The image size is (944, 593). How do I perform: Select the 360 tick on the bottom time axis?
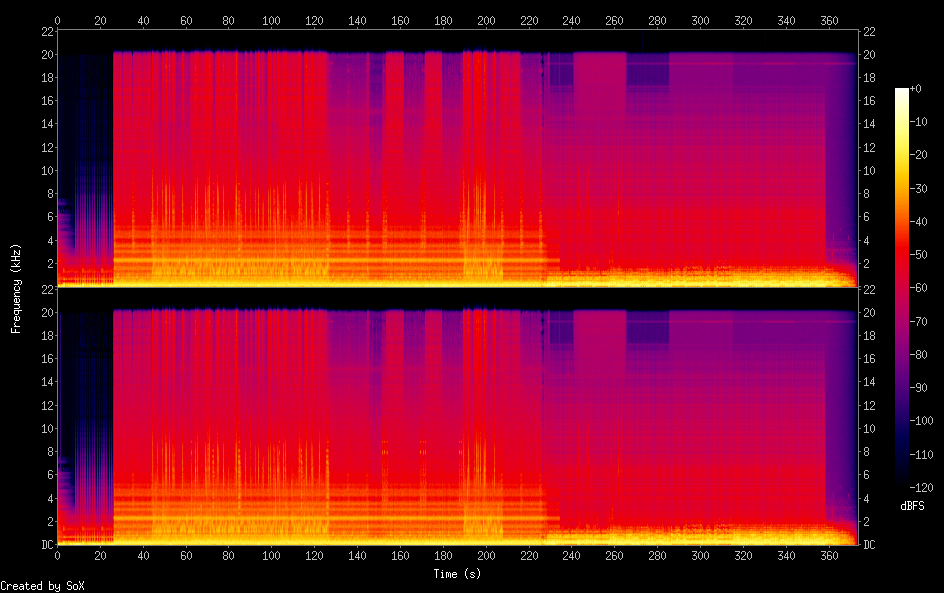click(x=829, y=555)
